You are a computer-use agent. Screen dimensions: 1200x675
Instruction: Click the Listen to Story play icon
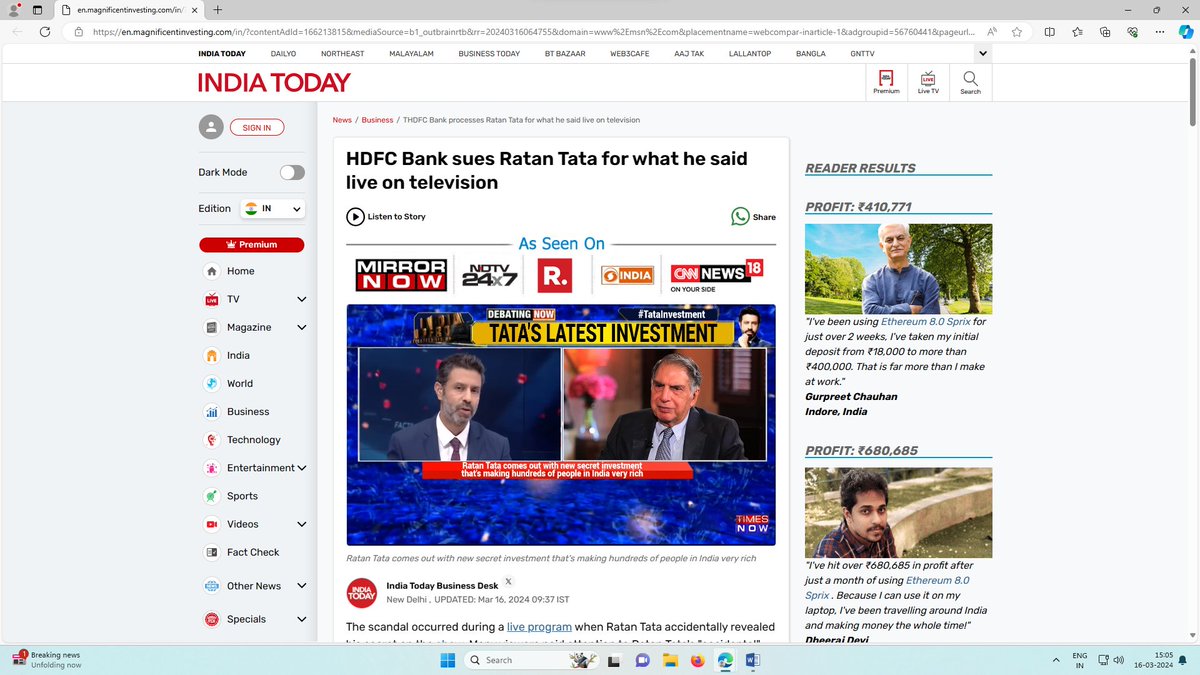coord(355,216)
